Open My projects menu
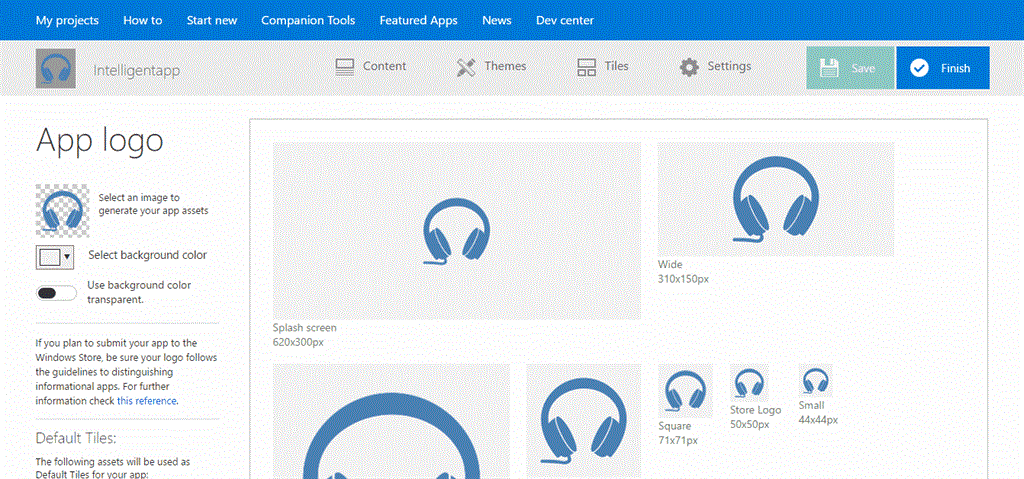 [x=68, y=20]
